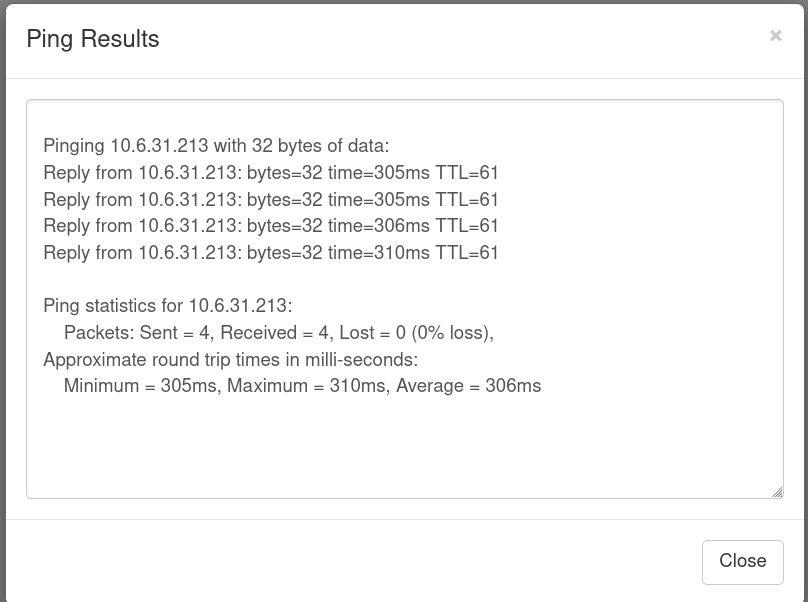Image resolution: width=808 pixels, height=602 pixels.
Task: Click 'TTL=61' on the 310ms reply line
Action: coord(467,253)
